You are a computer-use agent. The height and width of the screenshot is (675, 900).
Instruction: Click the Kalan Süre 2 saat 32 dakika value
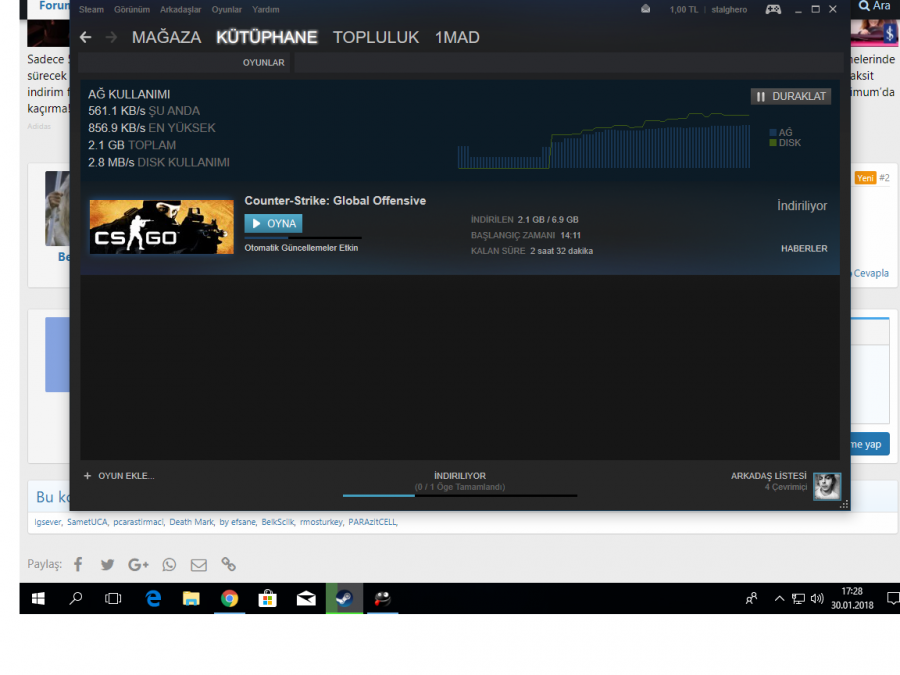(x=561, y=251)
